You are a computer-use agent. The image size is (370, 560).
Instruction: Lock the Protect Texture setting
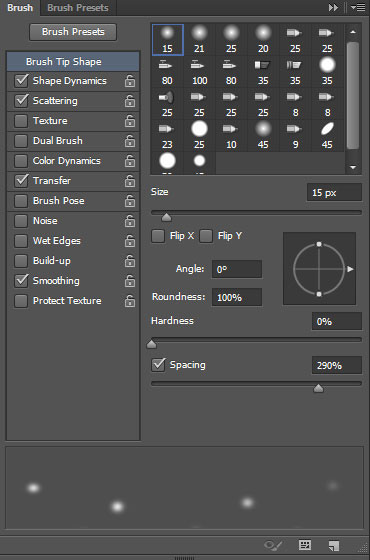(130, 301)
